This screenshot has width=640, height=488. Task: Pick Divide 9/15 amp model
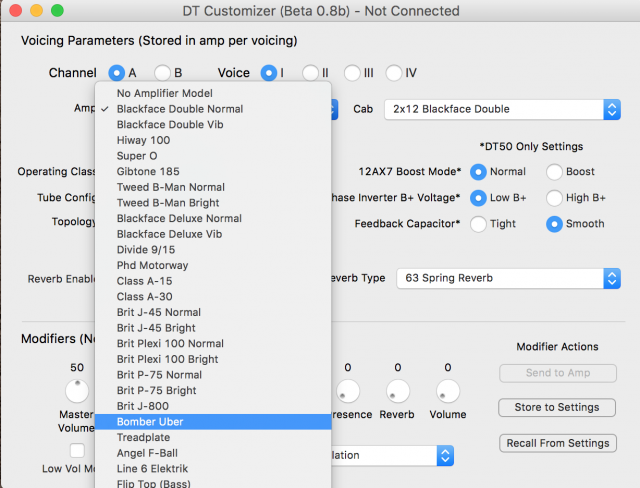coord(213,250)
